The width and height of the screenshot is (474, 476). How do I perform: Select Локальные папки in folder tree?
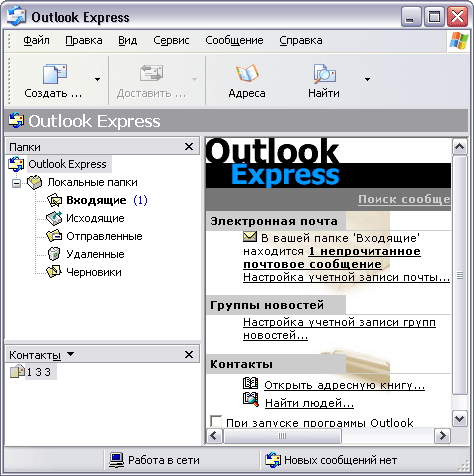[92, 182]
